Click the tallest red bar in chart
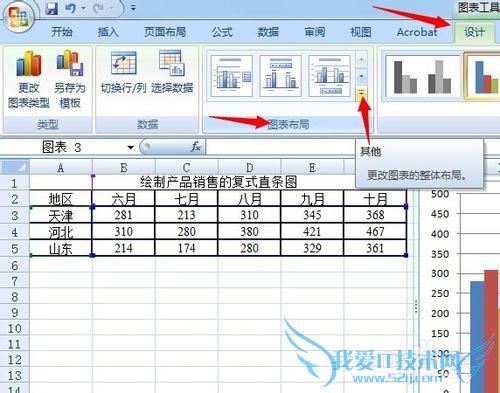The height and width of the screenshot is (393, 500). coord(491,331)
